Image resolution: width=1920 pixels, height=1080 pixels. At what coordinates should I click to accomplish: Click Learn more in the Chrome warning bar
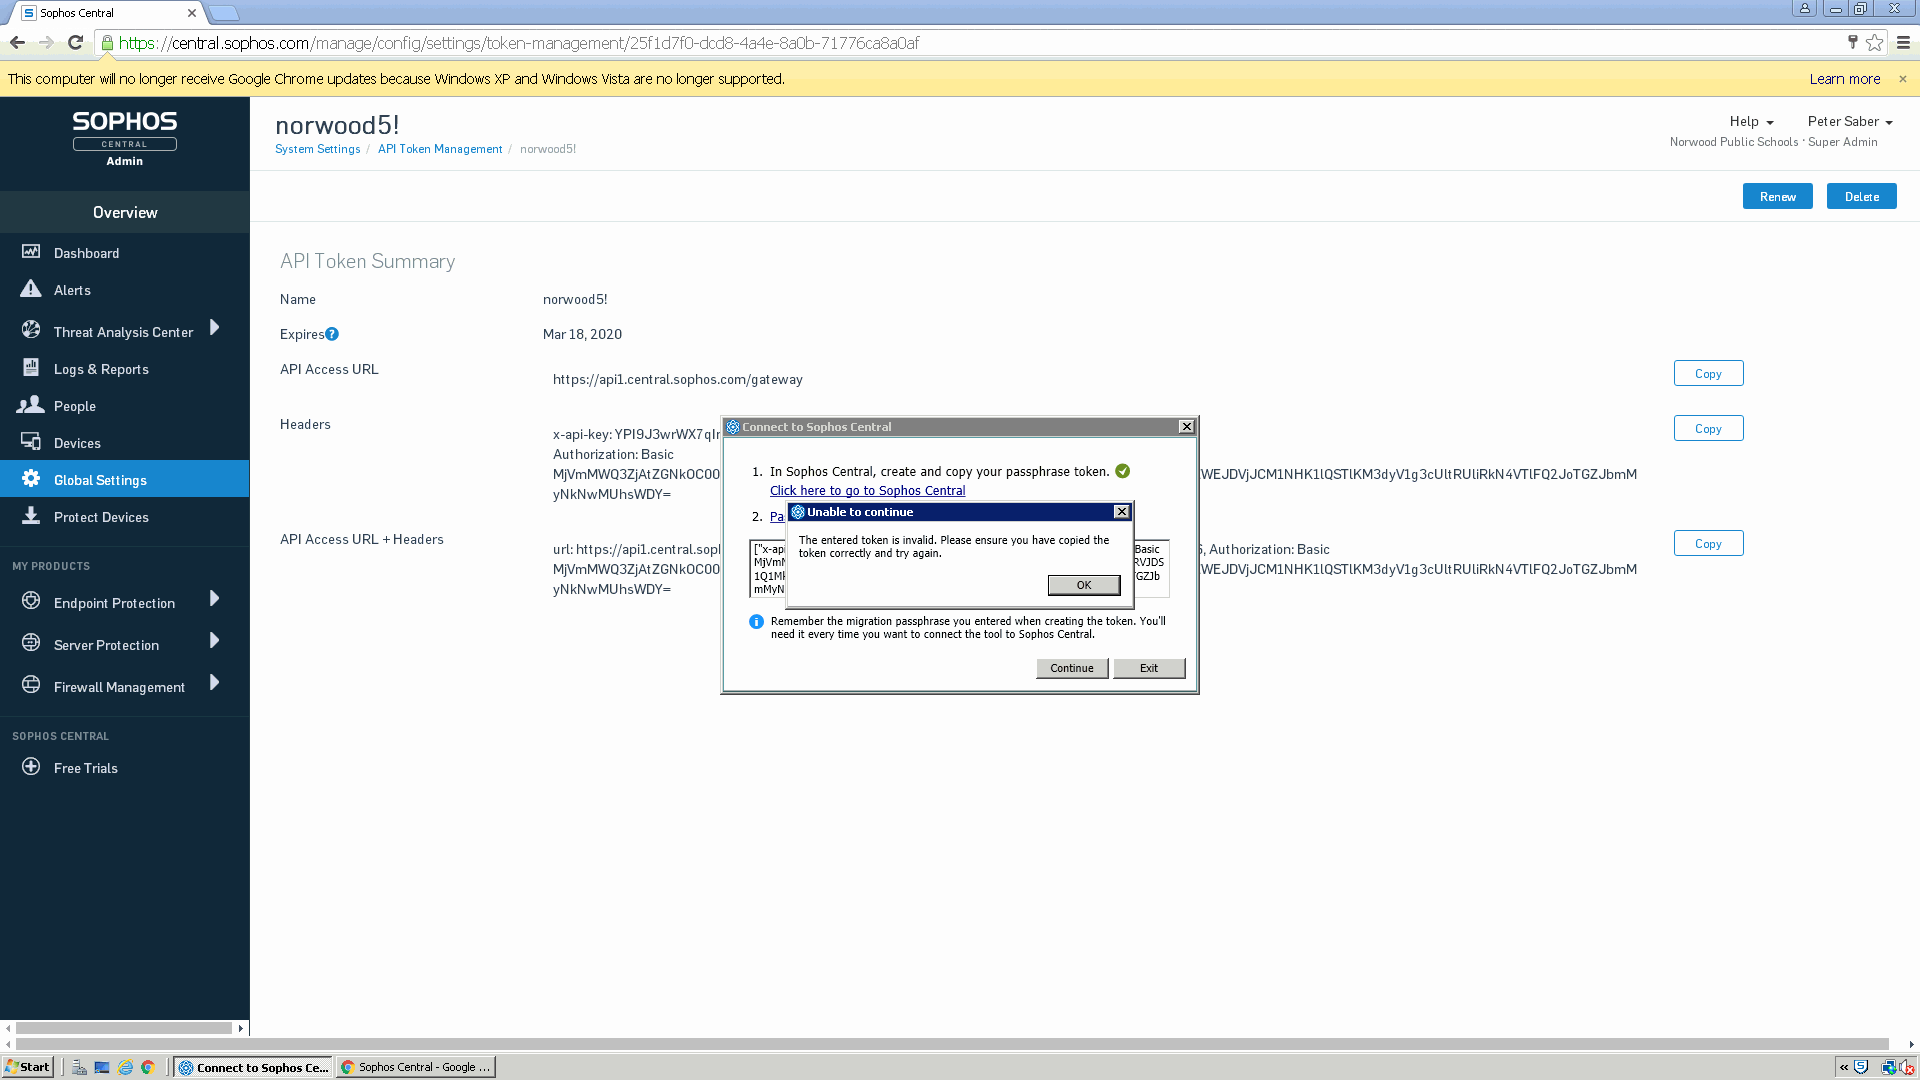point(1844,79)
